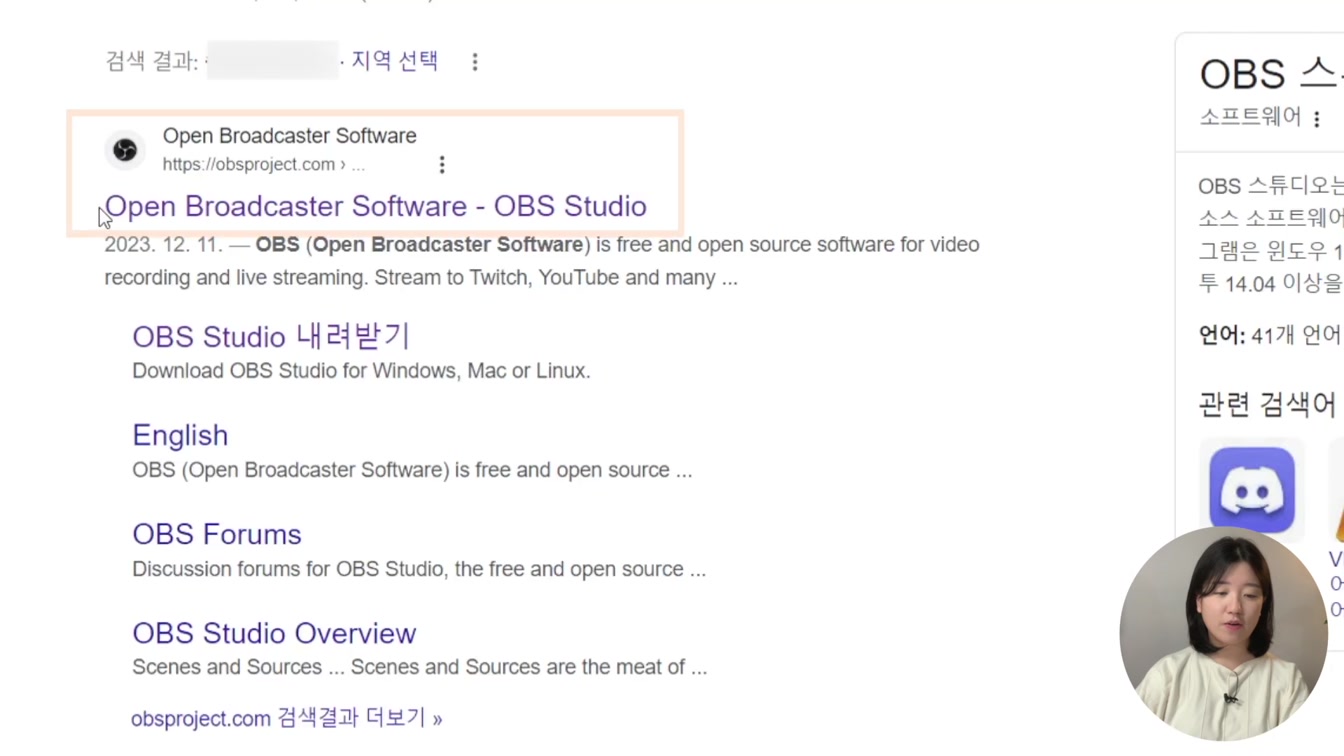Click the Open Broadcaster Software site name
Viewport: 1344px width, 756px height.
290,136
